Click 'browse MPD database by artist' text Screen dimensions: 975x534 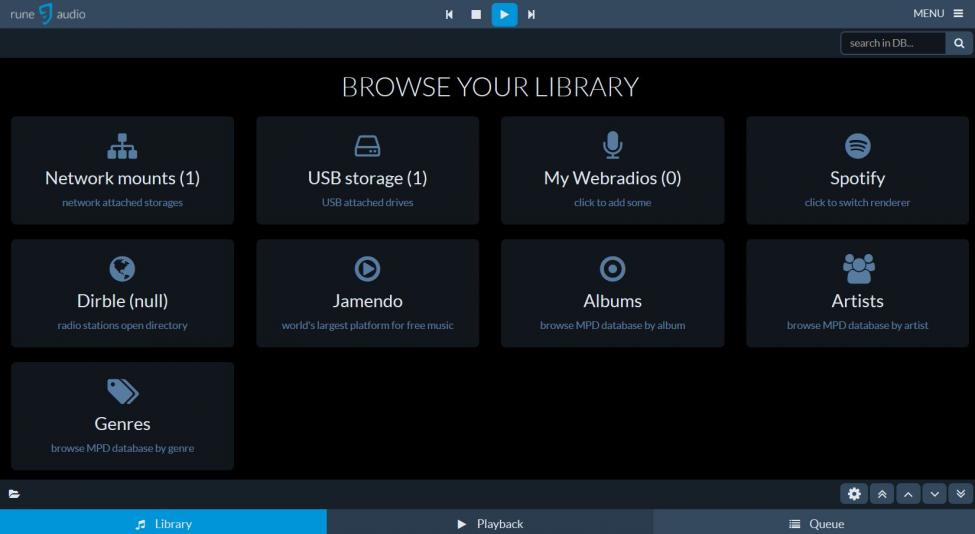pyautogui.click(x=857, y=325)
